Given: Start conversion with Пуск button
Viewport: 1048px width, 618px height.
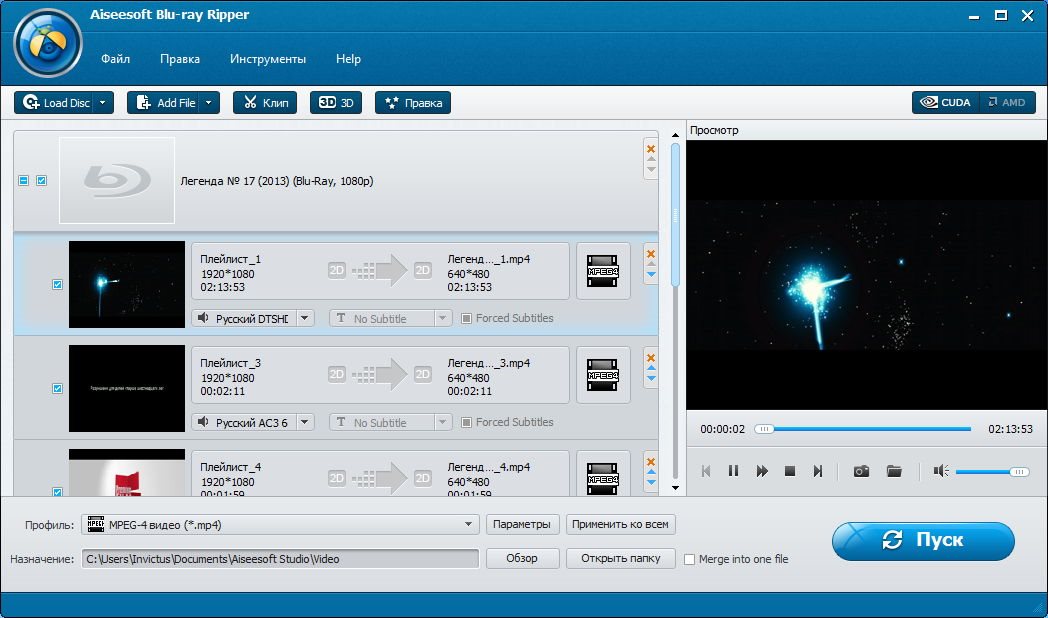Looking at the screenshot, I should pos(923,540).
